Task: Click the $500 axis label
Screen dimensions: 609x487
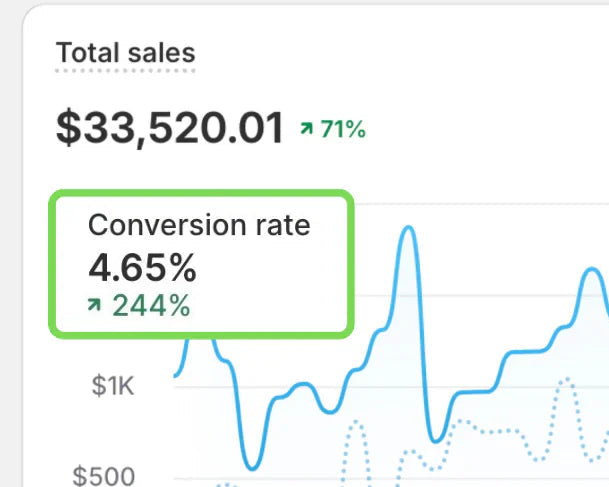Action: 104,475
